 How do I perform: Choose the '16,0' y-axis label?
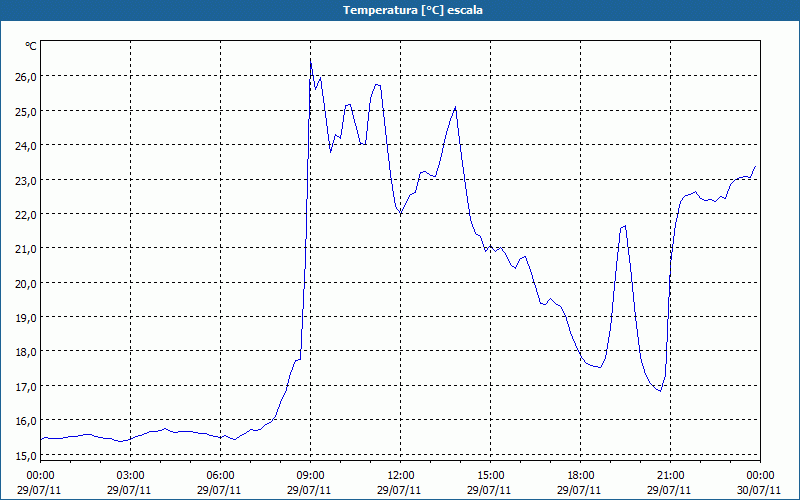tap(26, 421)
